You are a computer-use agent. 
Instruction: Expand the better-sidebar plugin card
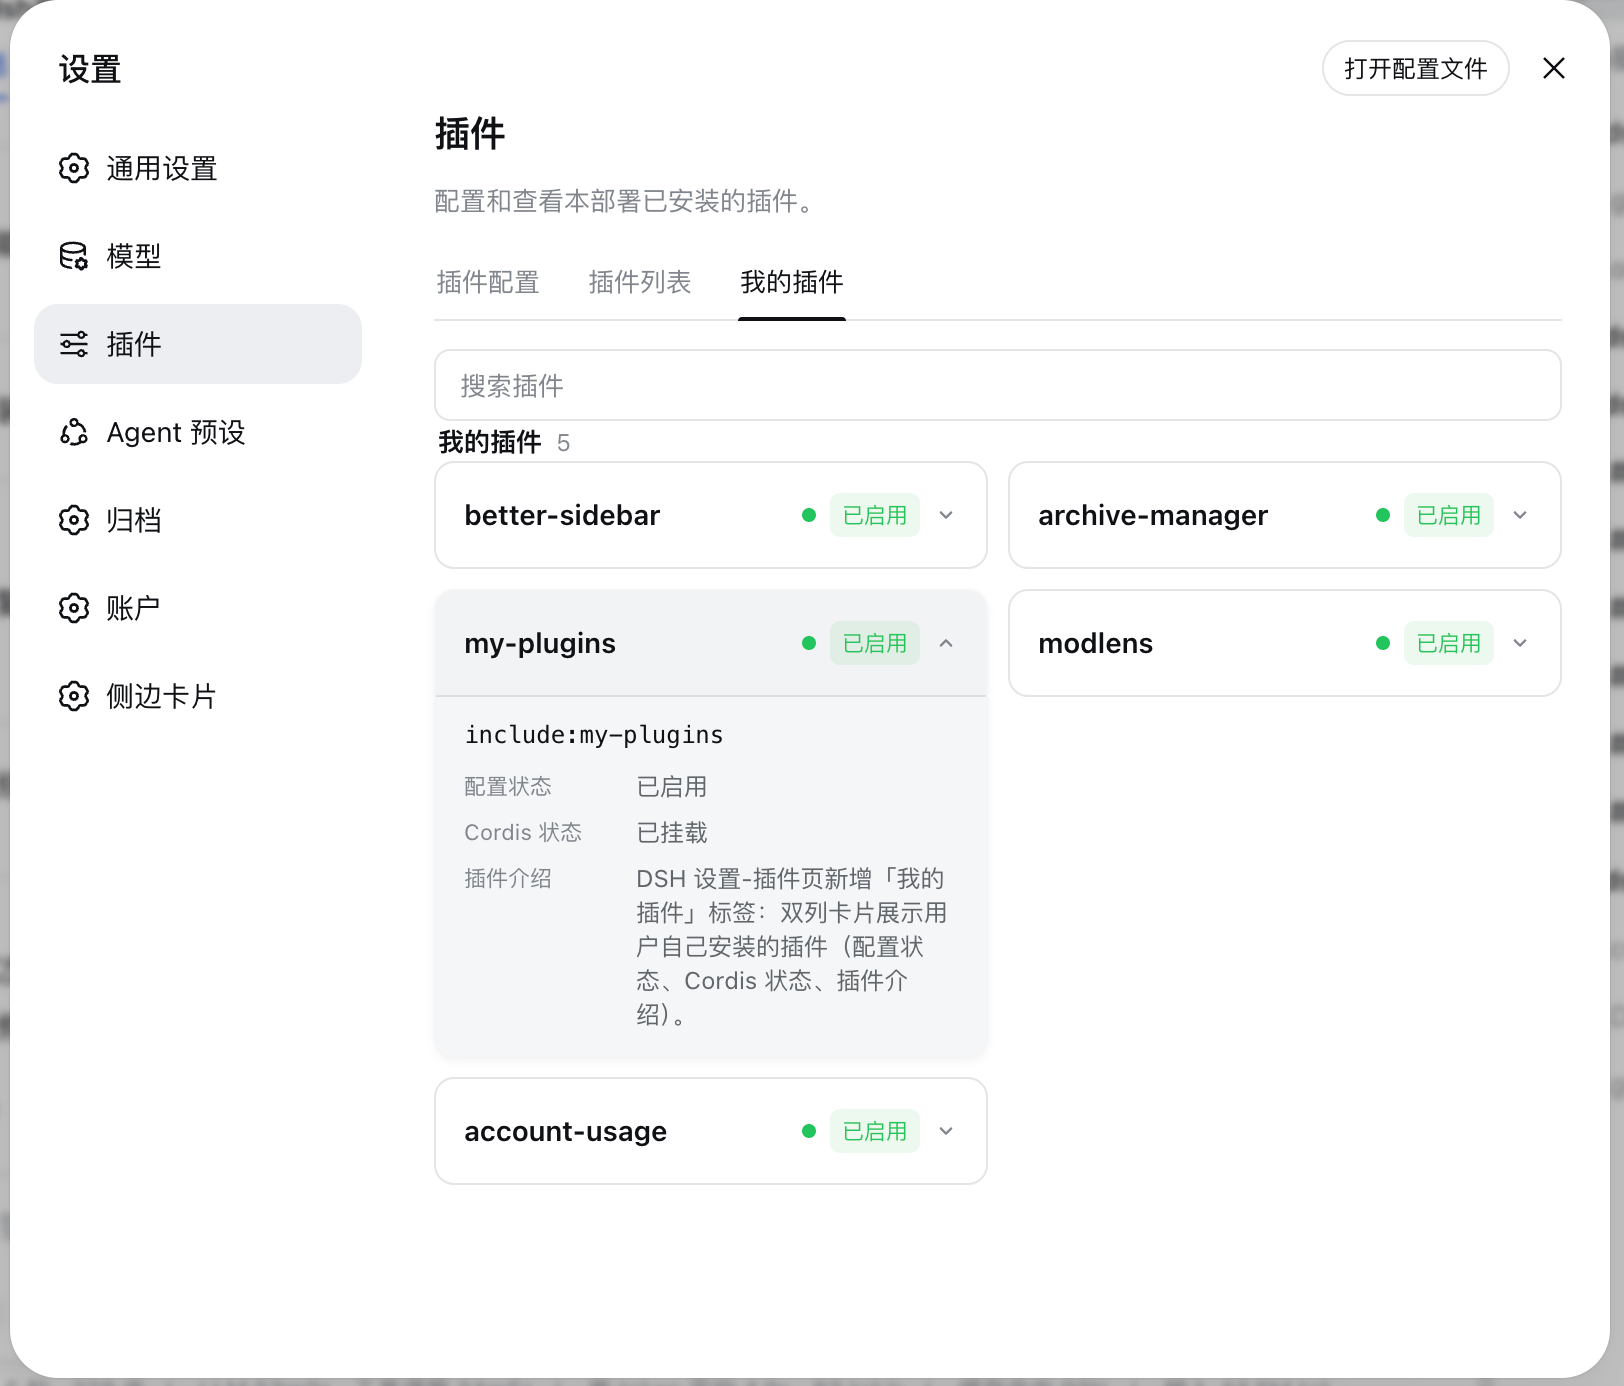point(946,515)
